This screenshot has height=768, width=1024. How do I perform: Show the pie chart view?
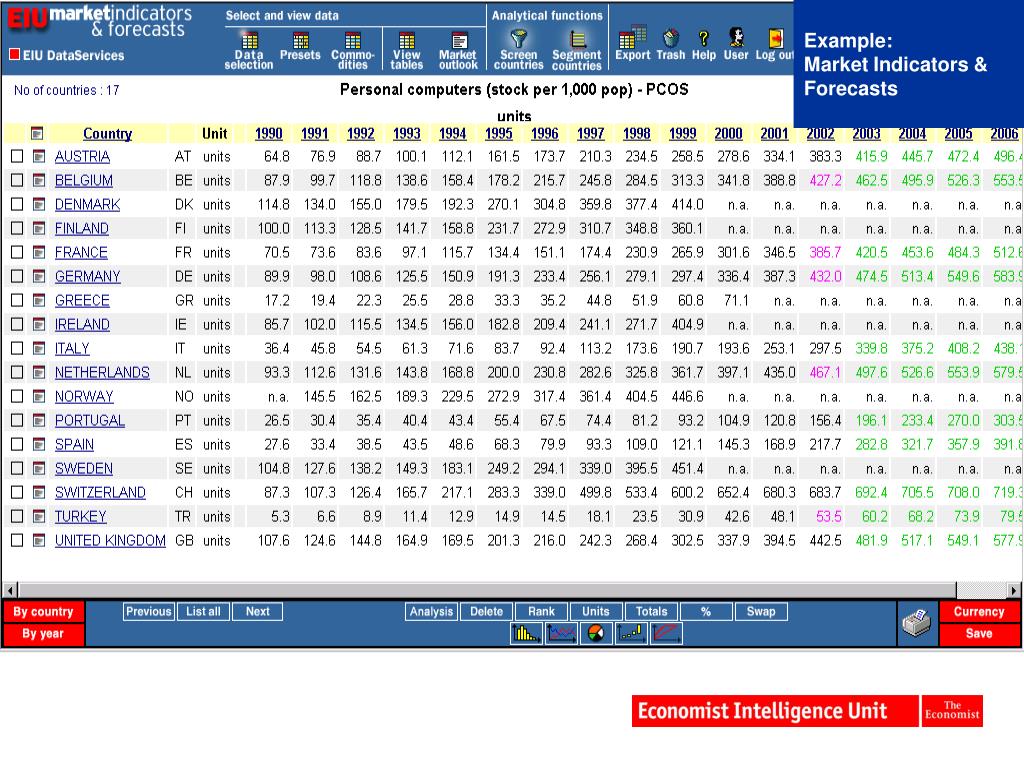click(x=596, y=633)
